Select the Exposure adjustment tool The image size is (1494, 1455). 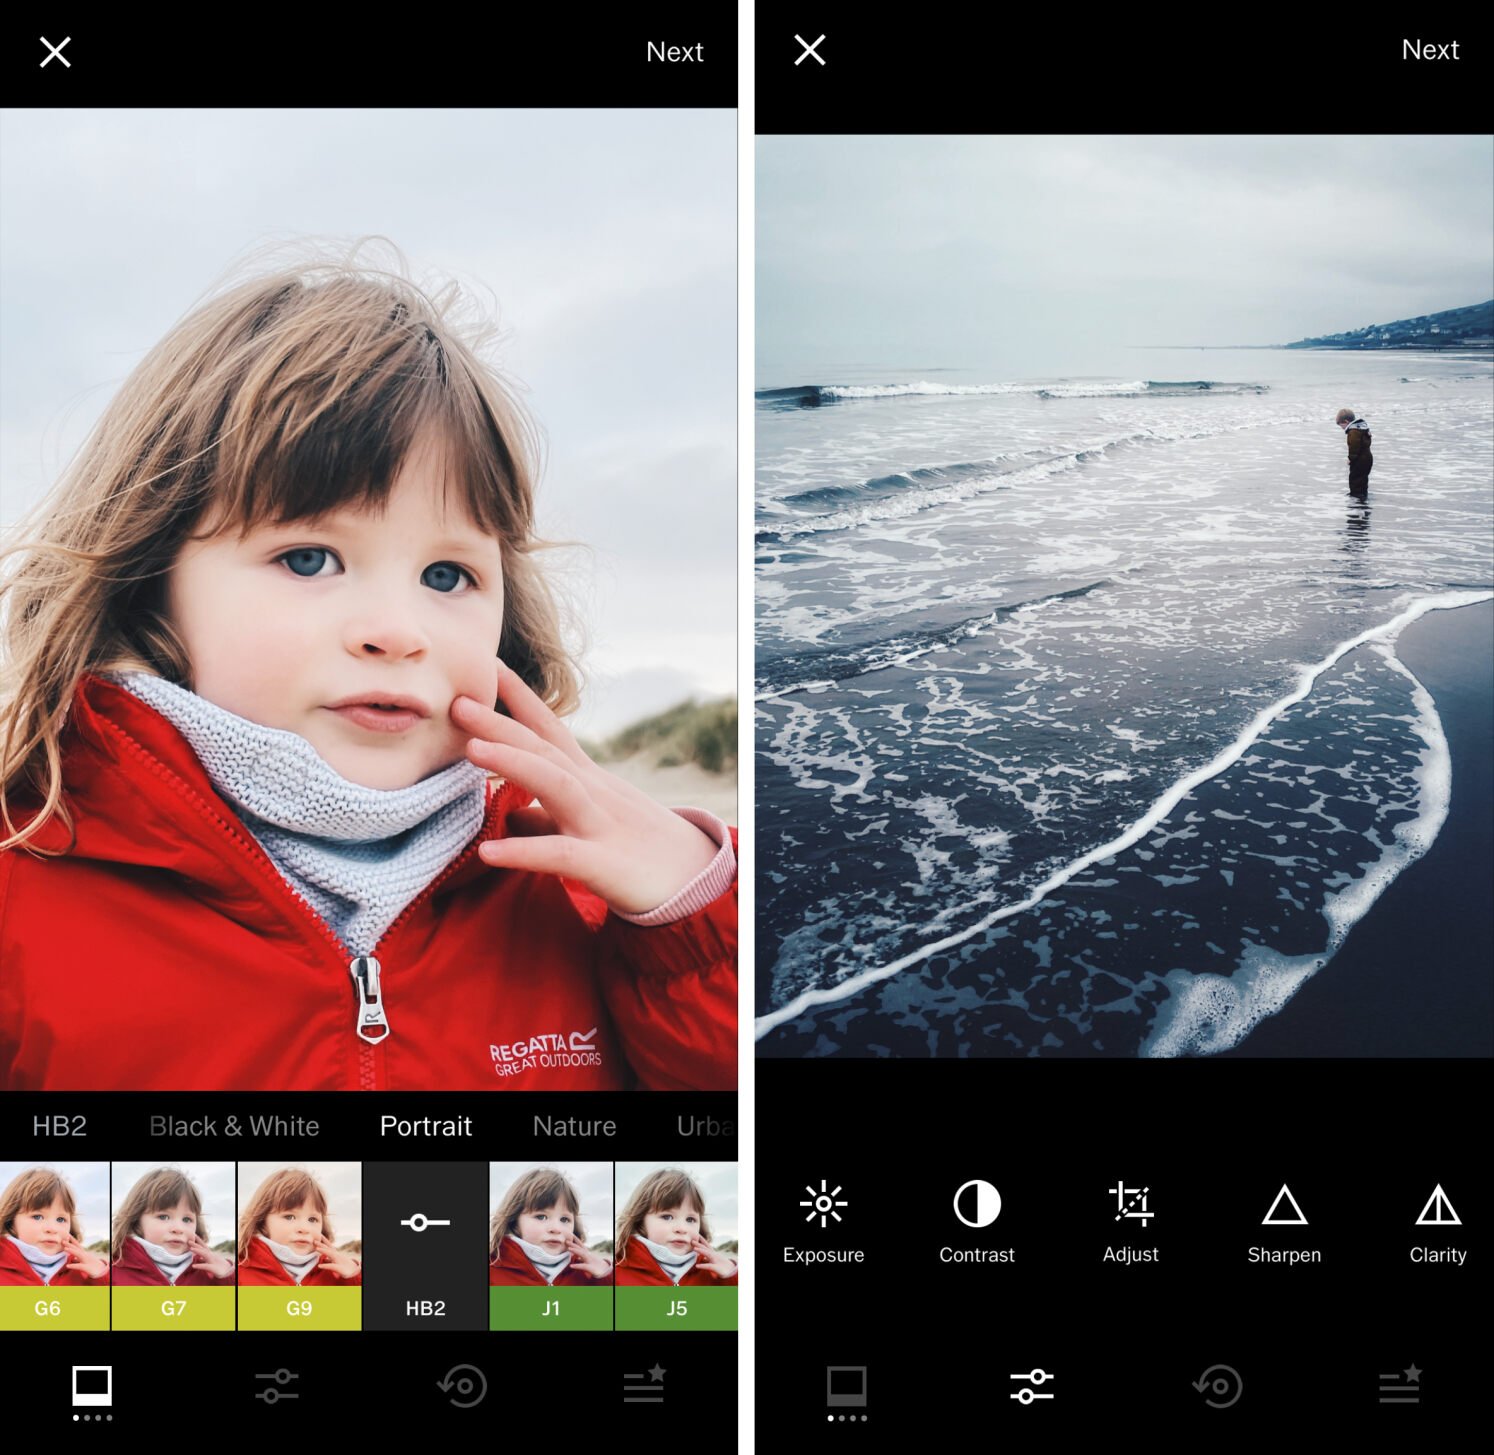(x=823, y=1220)
